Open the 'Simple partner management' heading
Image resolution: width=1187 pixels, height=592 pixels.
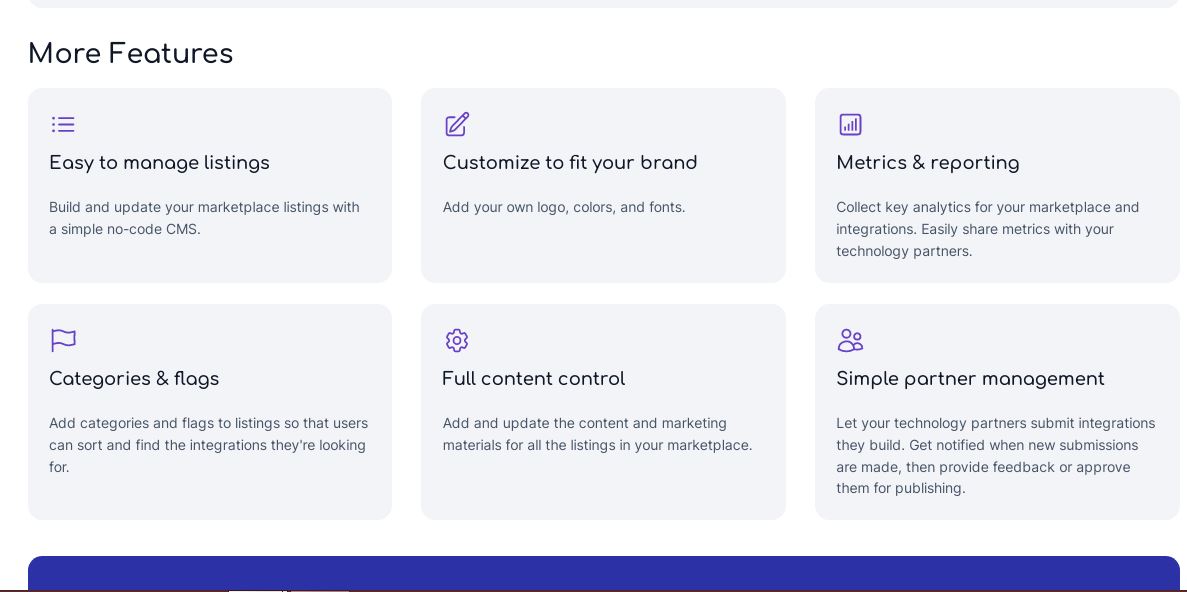(x=970, y=379)
